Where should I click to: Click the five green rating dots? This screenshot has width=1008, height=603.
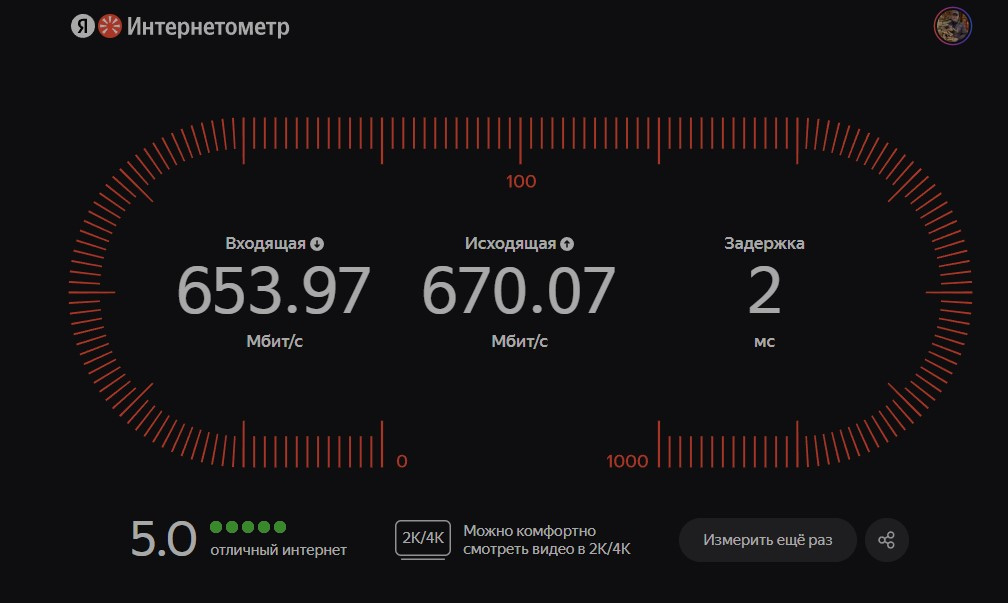click(248, 527)
